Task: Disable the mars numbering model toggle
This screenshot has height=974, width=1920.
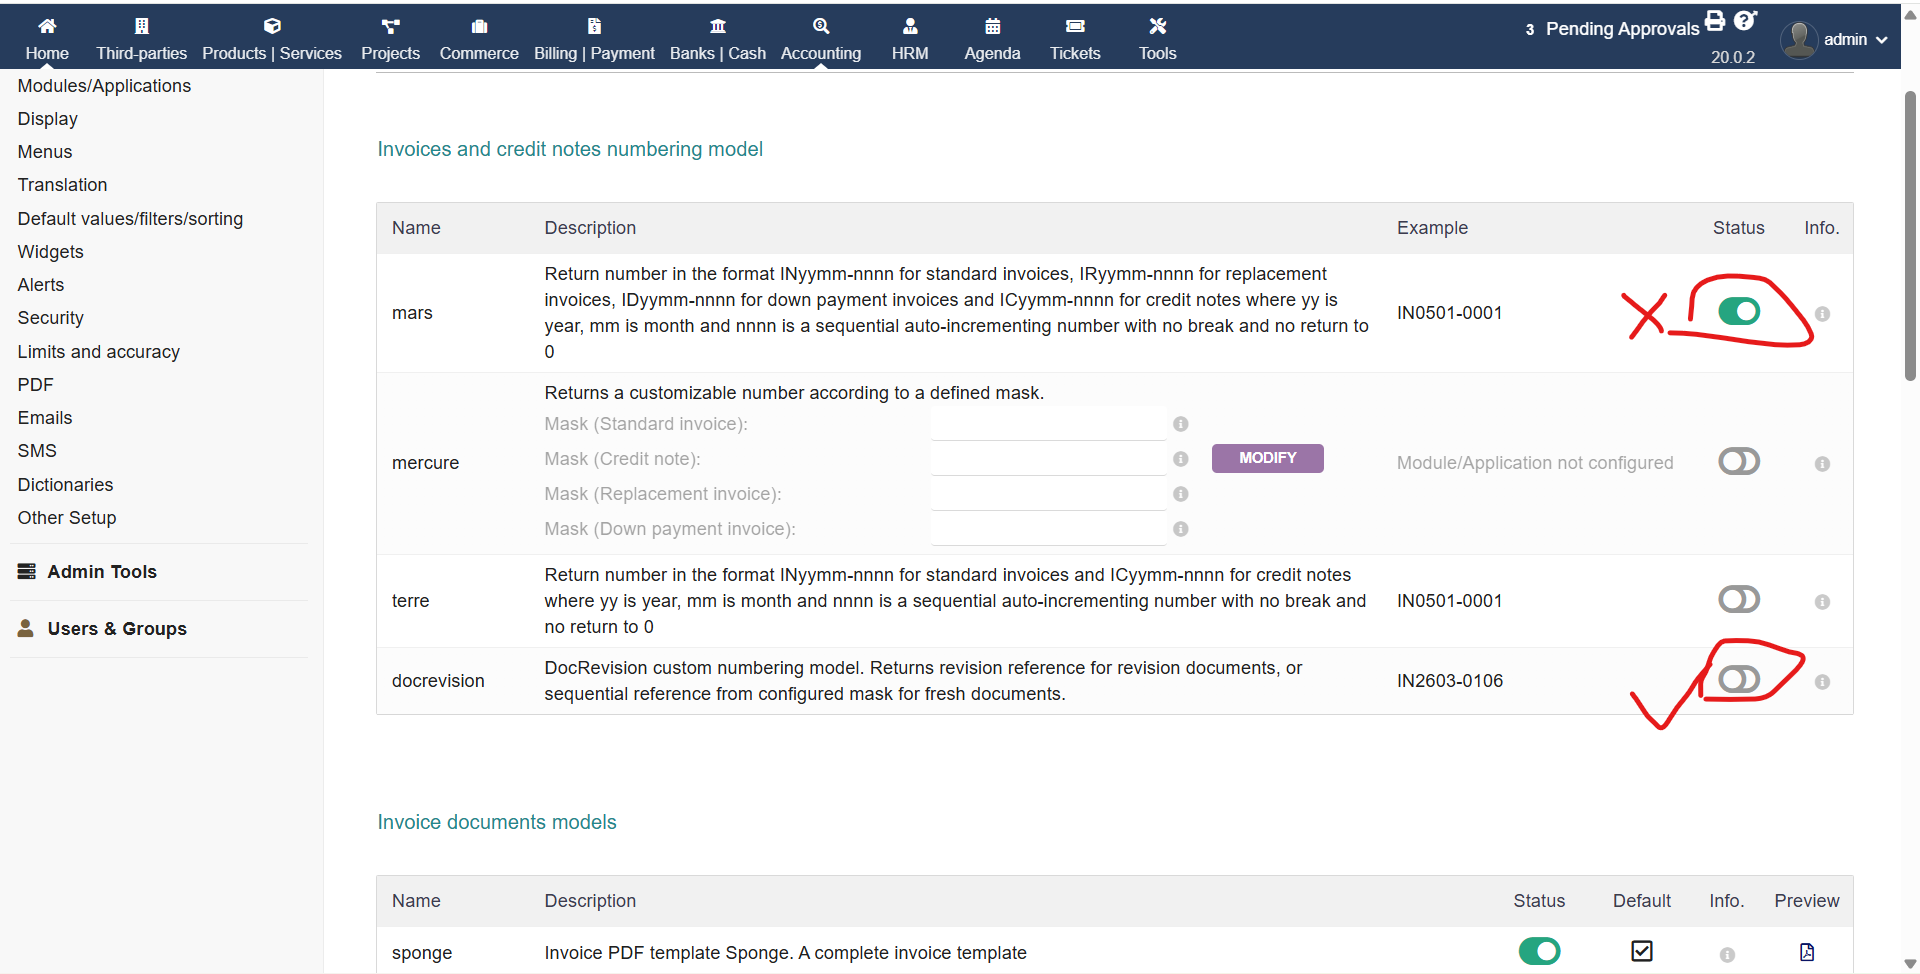Action: pyautogui.click(x=1739, y=312)
